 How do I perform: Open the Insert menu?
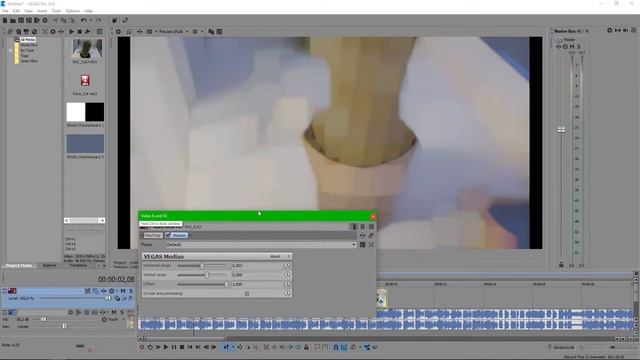42,11
